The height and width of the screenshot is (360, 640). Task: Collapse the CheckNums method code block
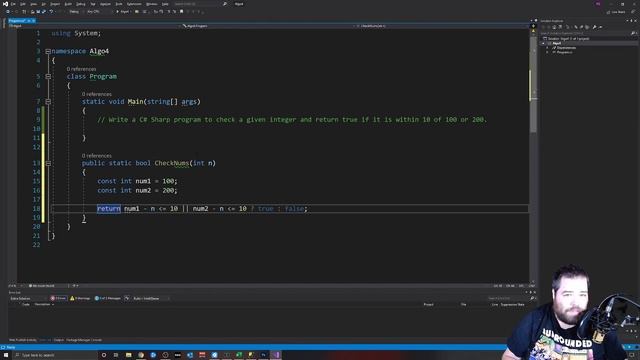click(x=48, y=163)
